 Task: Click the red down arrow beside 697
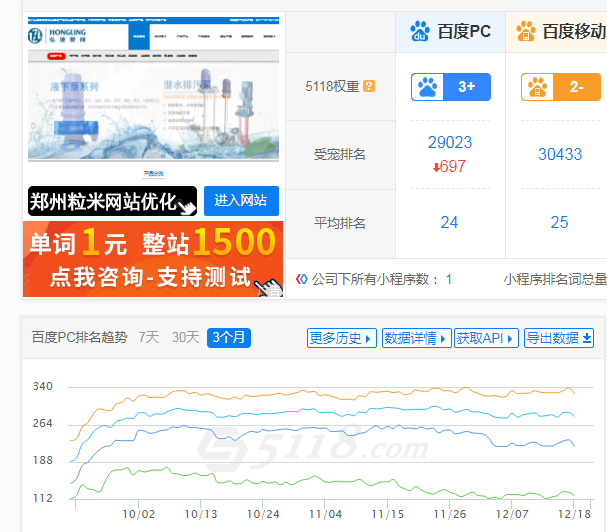coord(436,167)
